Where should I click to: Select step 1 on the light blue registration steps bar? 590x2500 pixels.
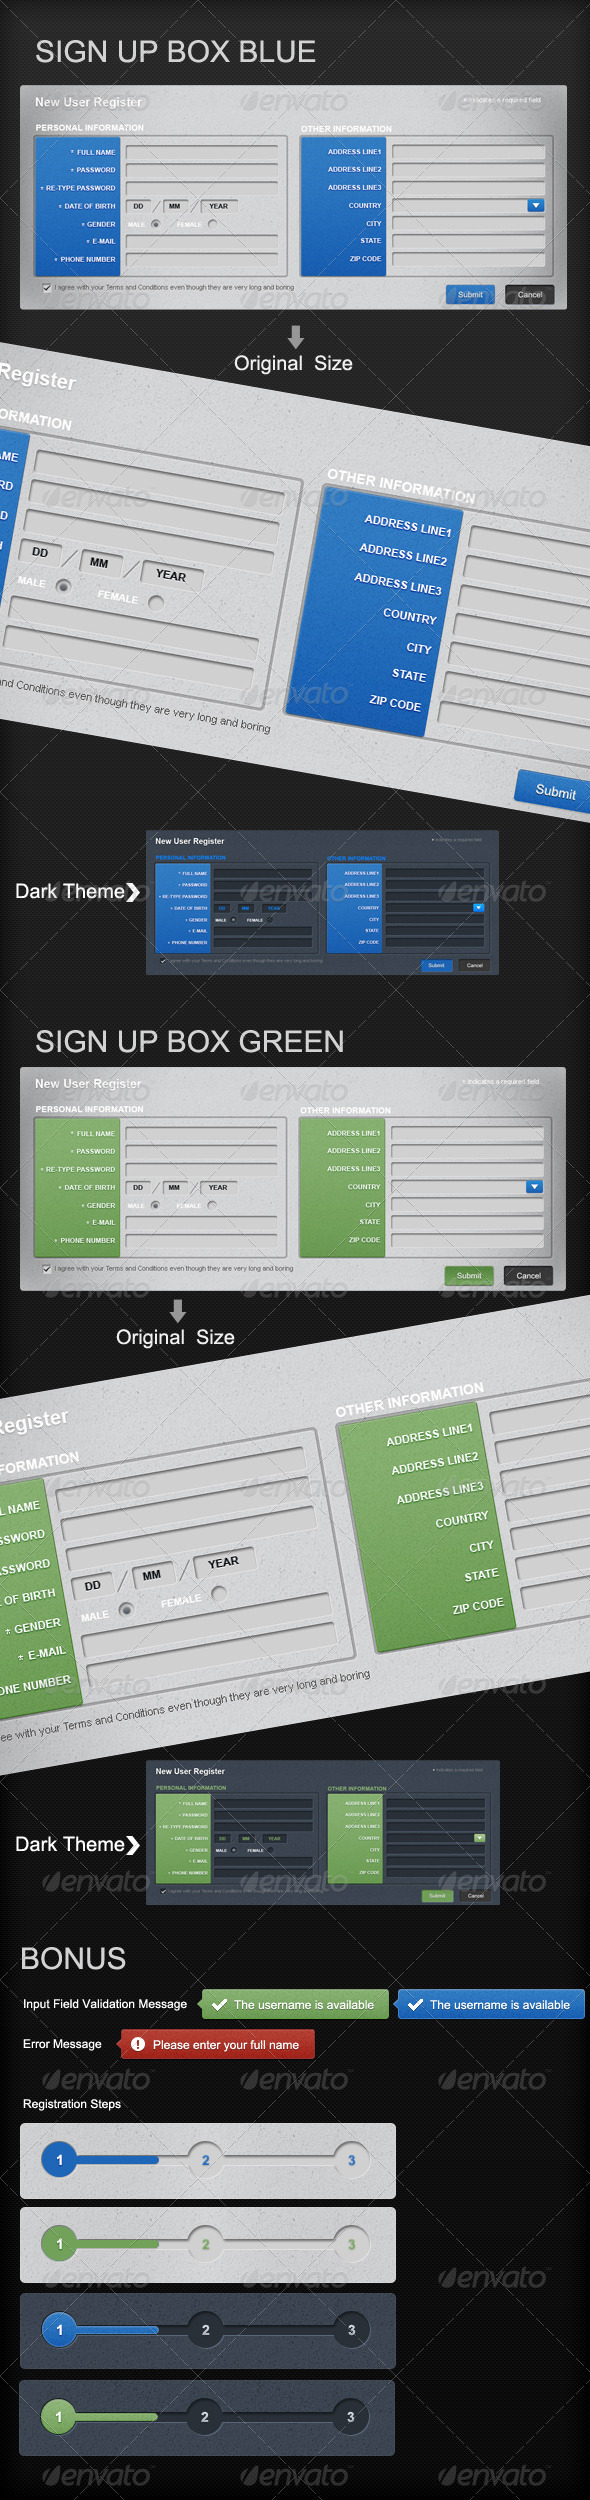59,2160
